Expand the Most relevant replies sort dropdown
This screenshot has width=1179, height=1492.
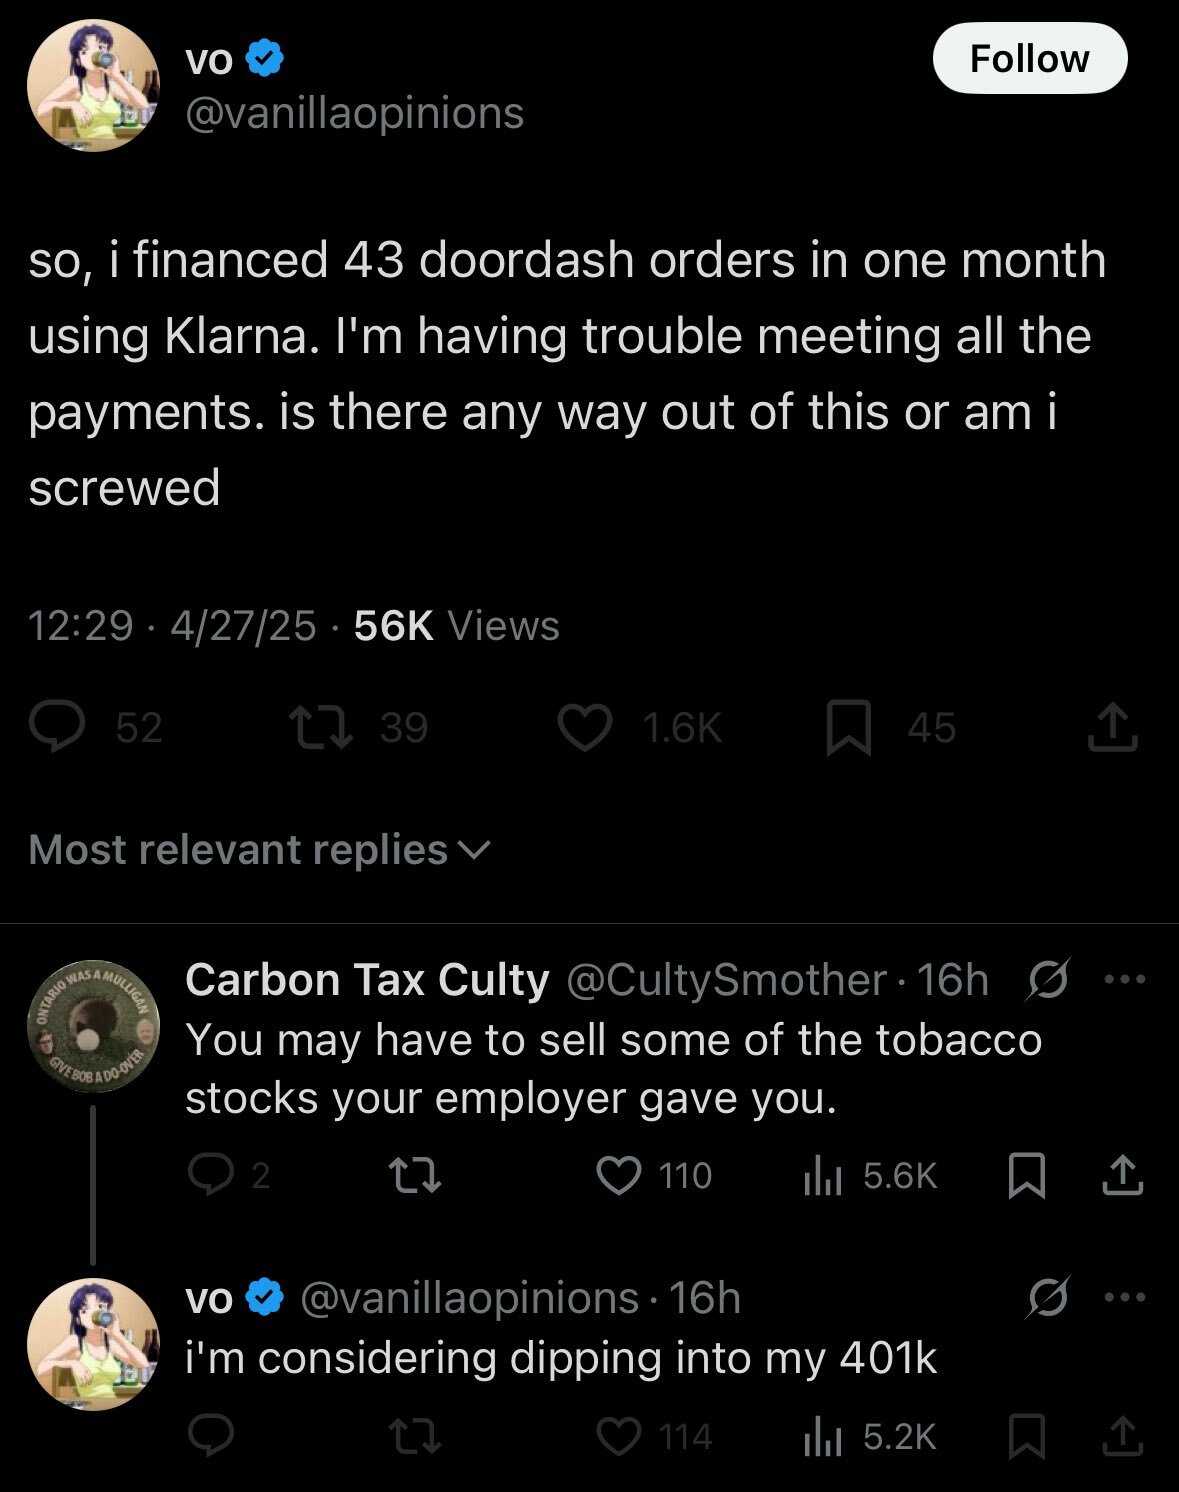(x=260, y=850)
